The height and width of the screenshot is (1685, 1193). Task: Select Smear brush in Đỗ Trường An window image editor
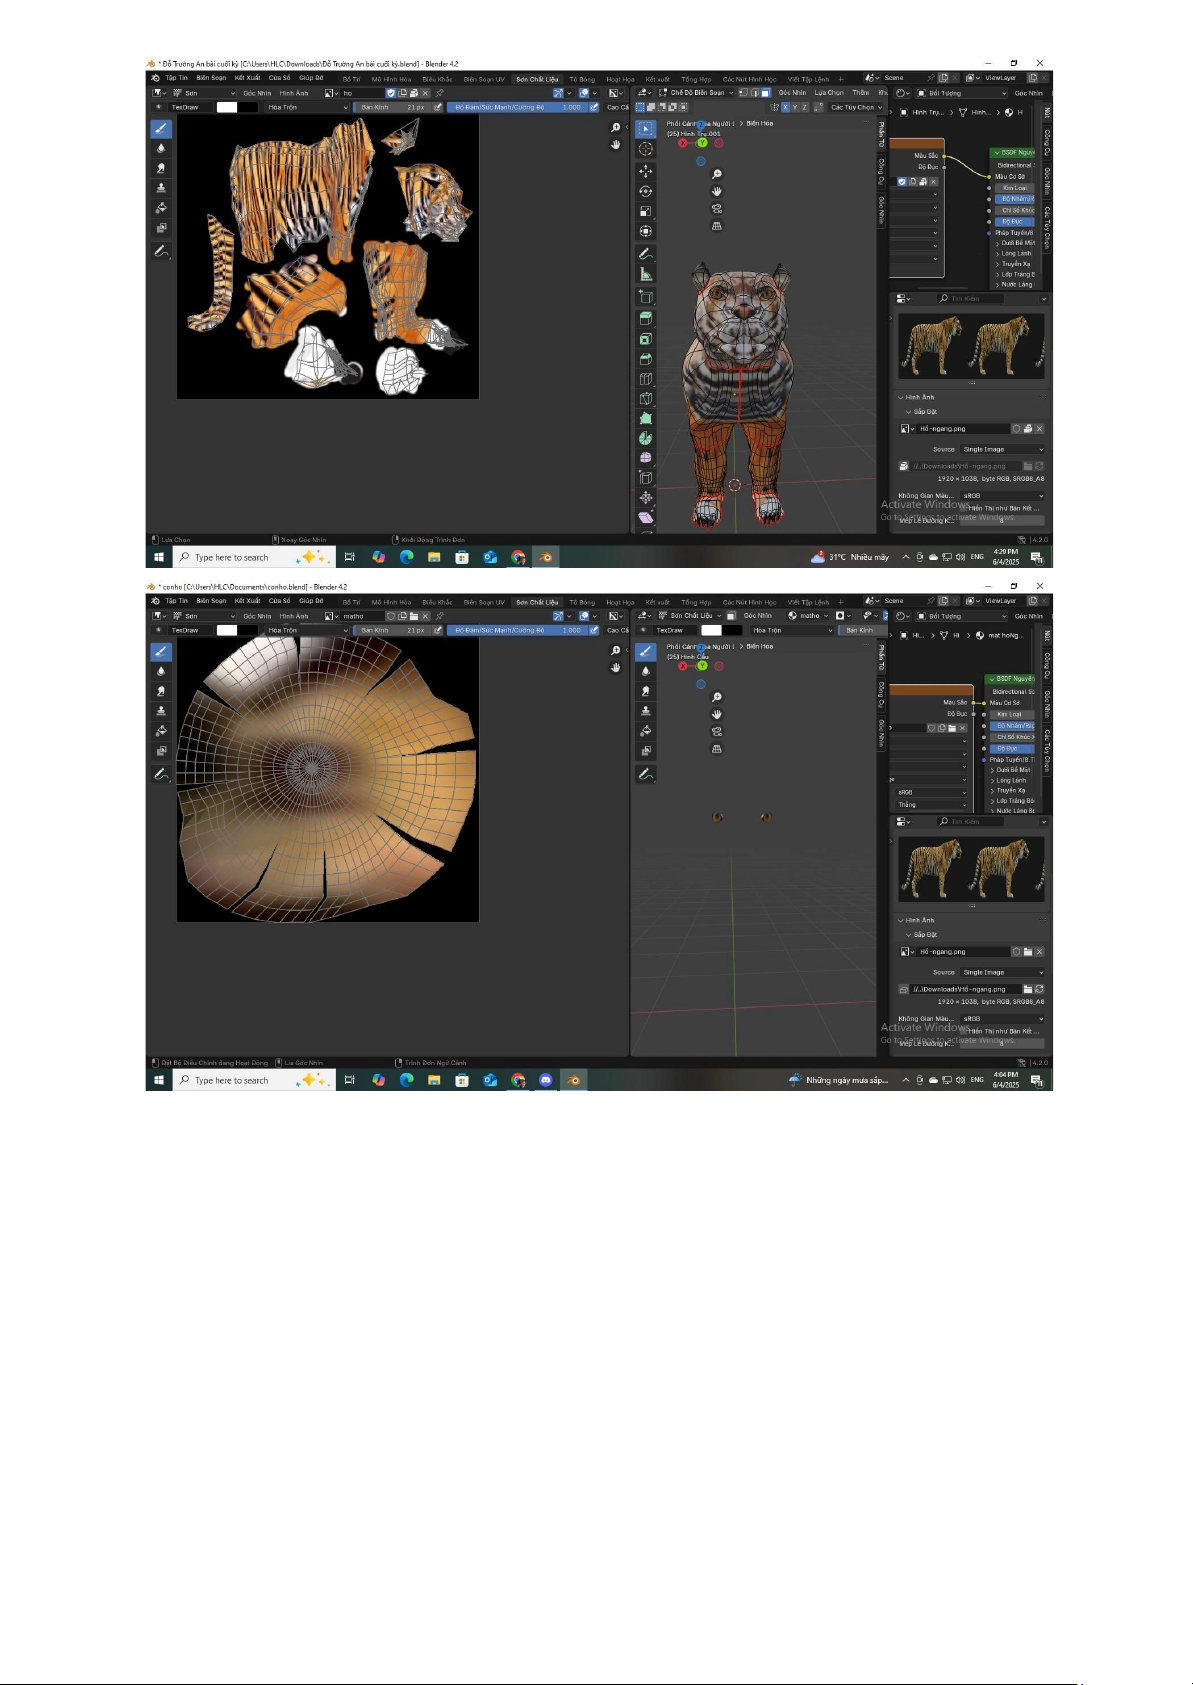coord(161,168)
